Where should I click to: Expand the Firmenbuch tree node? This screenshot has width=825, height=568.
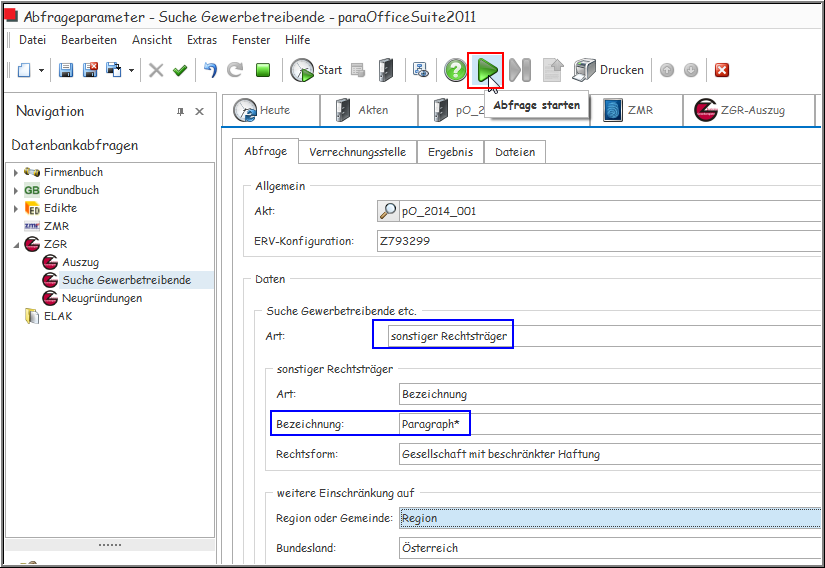16,173
